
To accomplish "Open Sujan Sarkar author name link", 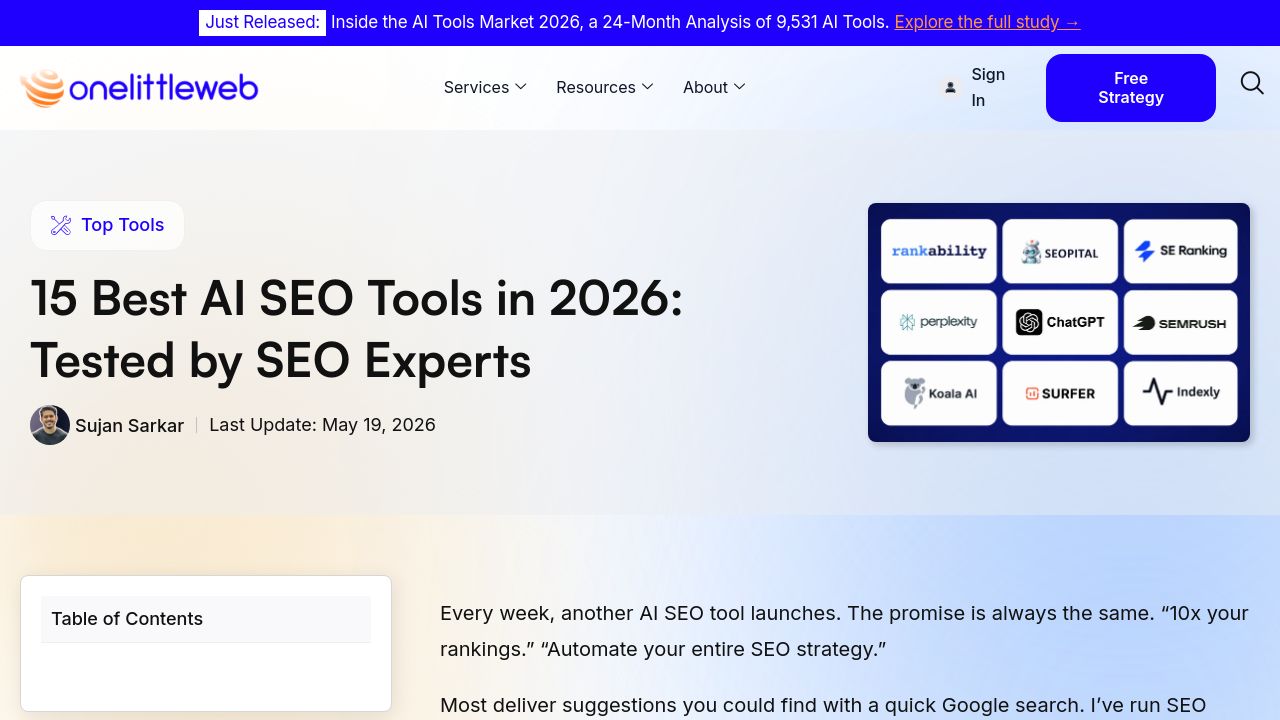I will point(130,426).
